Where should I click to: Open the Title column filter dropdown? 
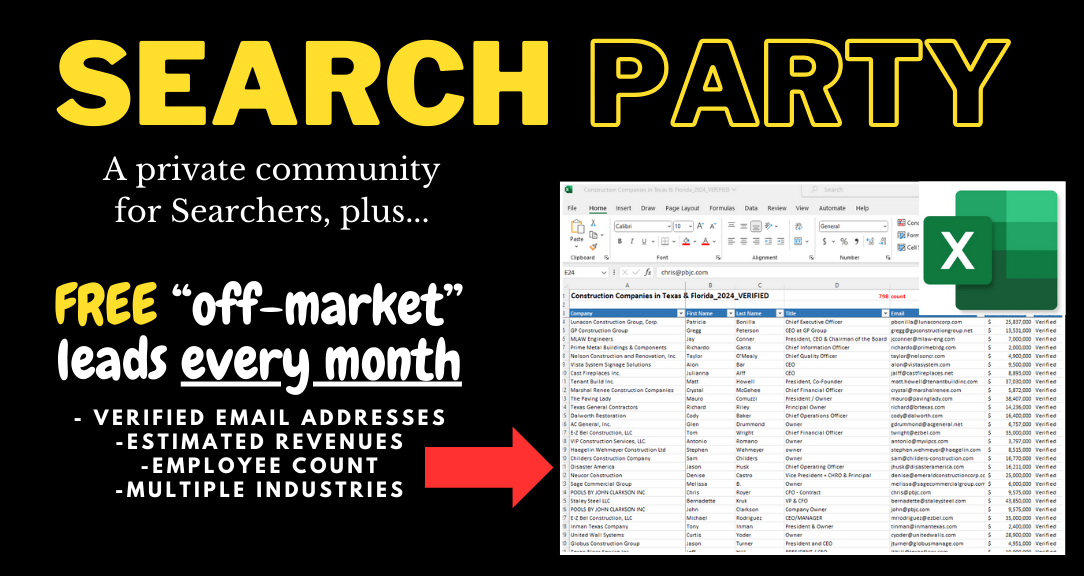point(885,313)
